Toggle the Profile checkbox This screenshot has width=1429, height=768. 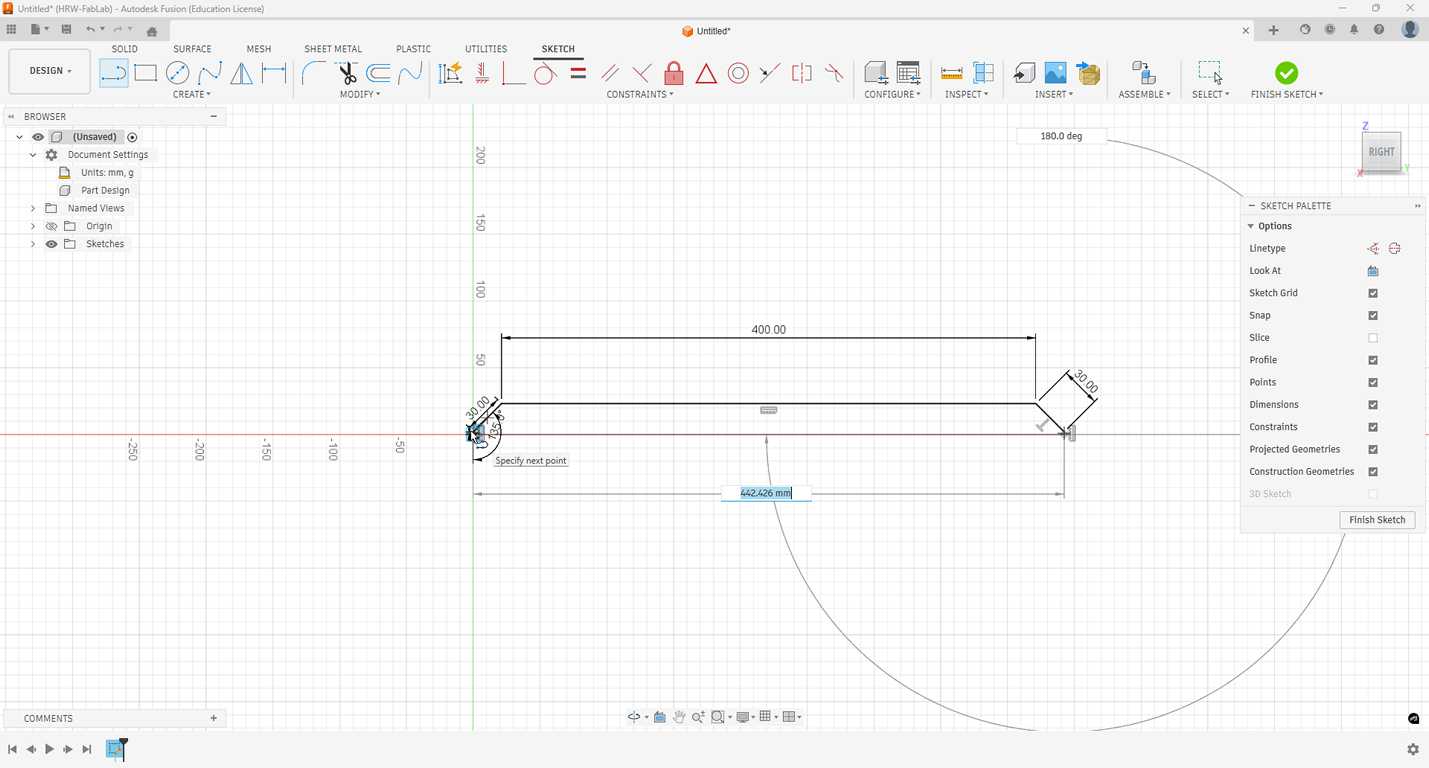click(x=1373, y=360)
